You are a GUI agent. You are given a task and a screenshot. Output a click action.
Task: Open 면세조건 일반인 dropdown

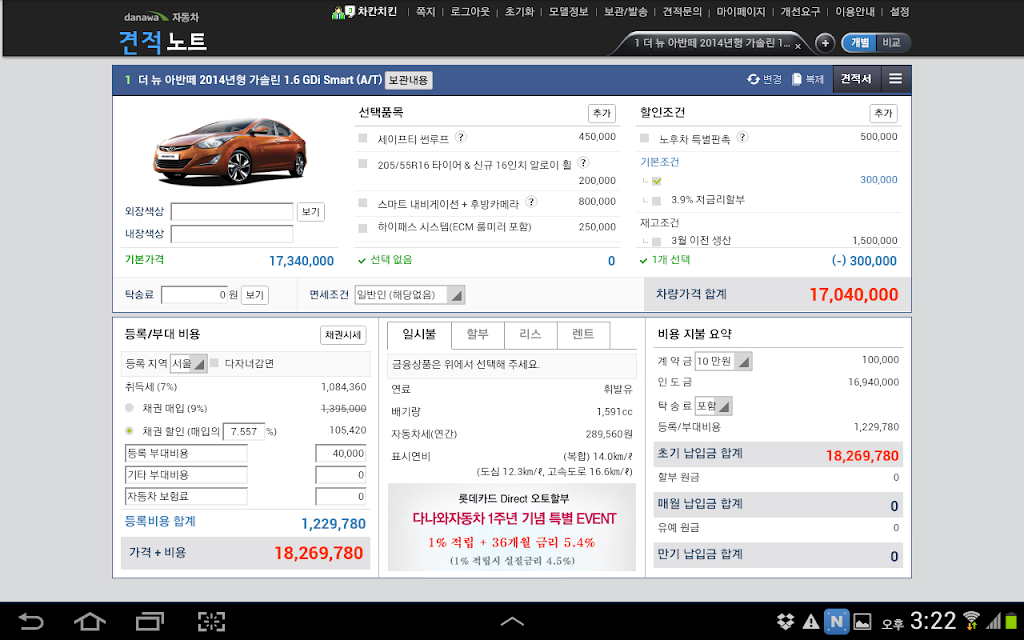409,295
